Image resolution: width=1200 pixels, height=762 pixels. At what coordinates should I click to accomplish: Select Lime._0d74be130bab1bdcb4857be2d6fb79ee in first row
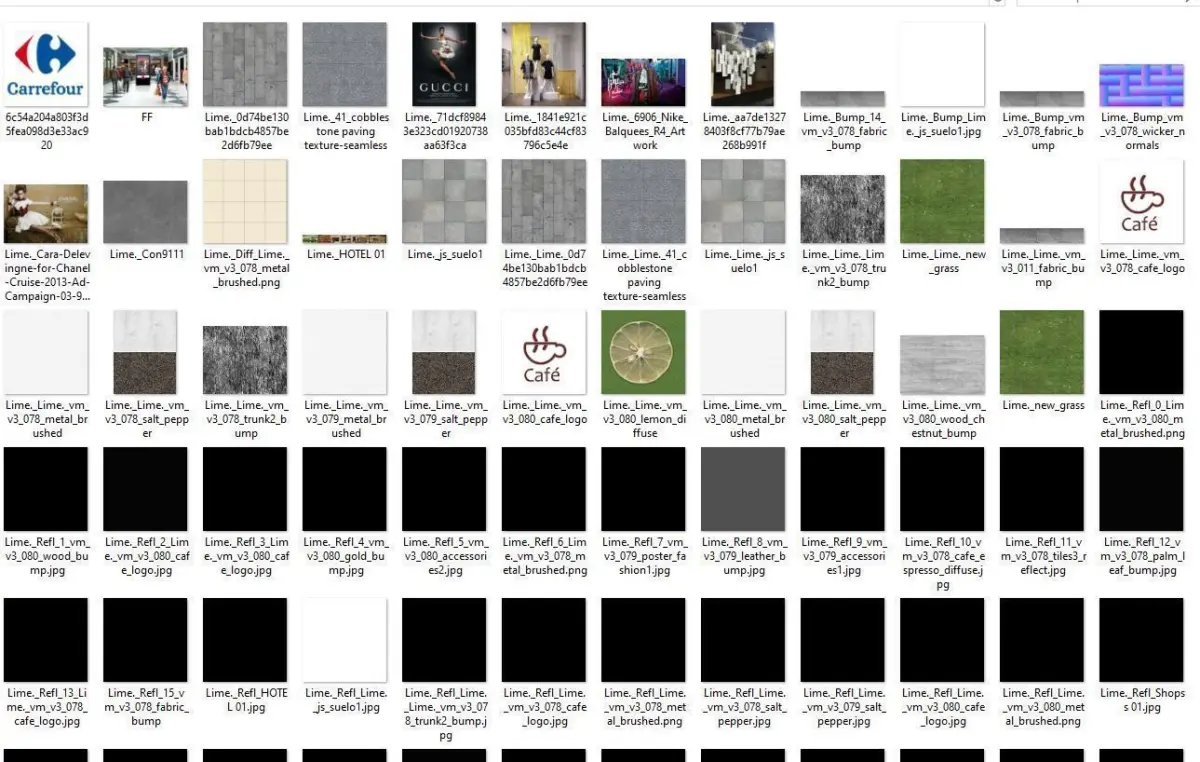point(245,65)
